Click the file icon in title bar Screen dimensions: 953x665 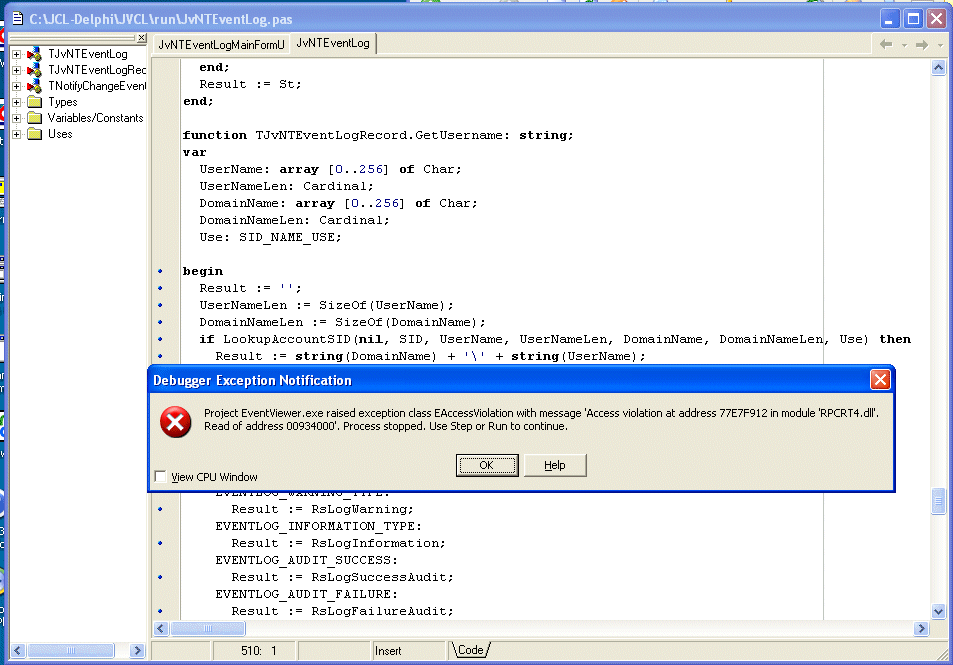click(15, 19)
